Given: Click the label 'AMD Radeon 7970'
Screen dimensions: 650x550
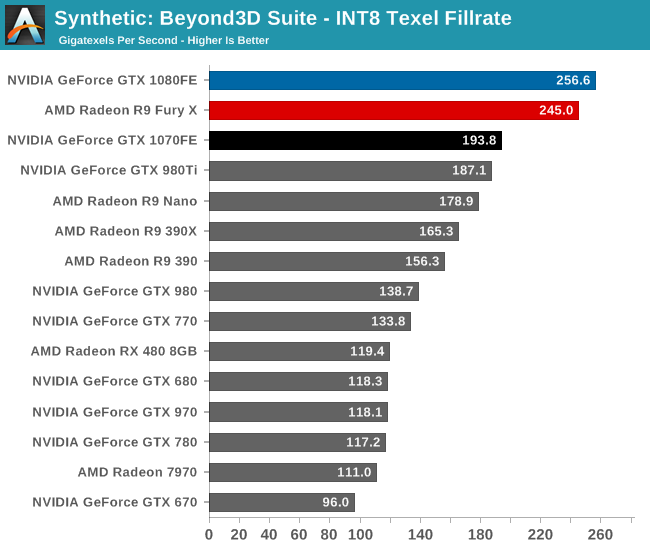Looking at the screenshot, I should (x=137, y=472).
